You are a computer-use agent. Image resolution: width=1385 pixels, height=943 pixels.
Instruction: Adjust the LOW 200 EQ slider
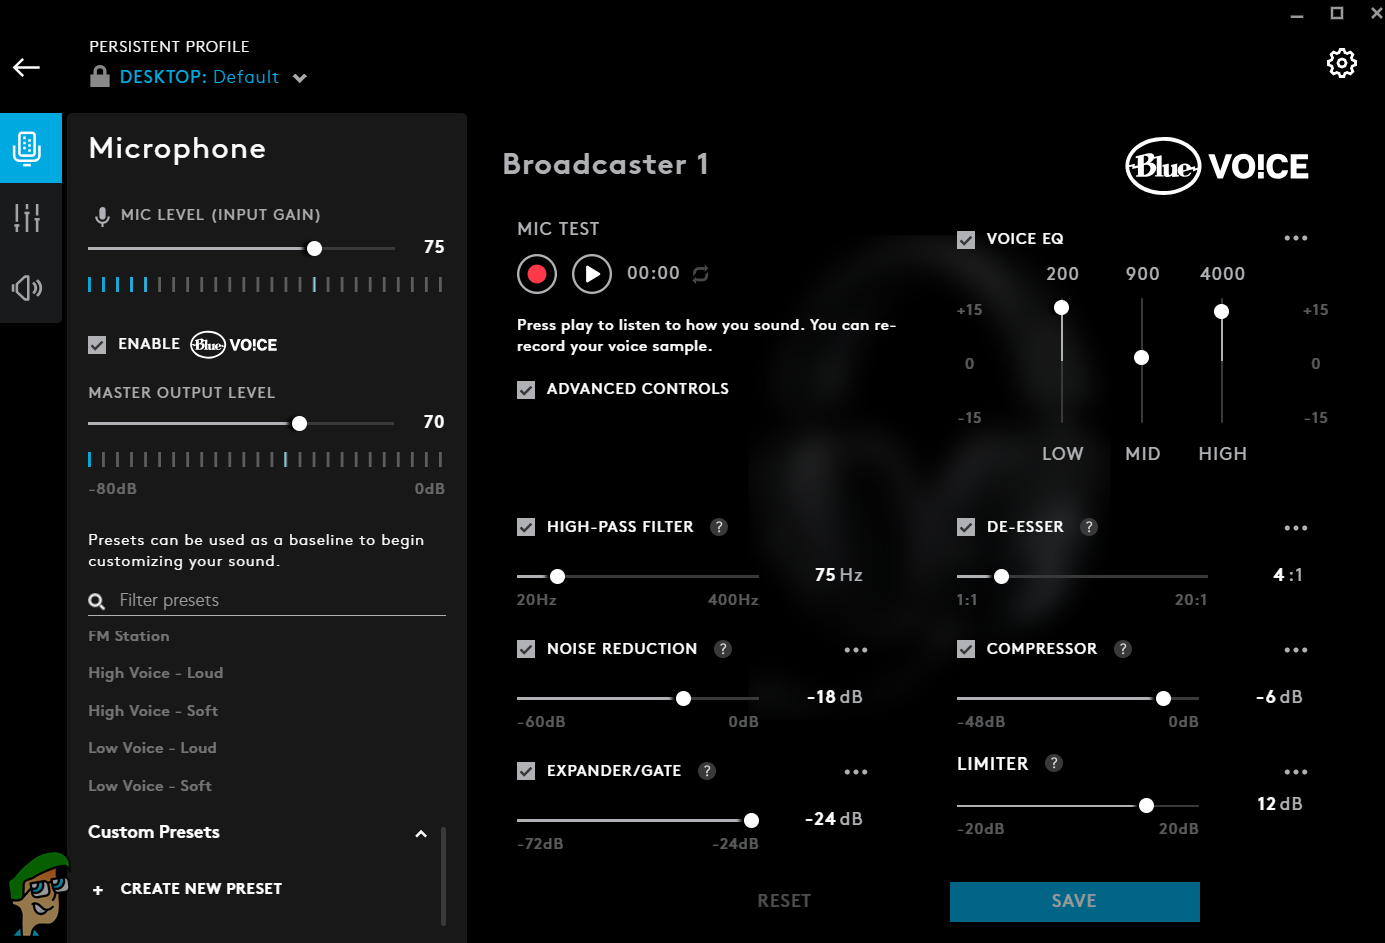pyautogui.click(x=1062, y=308)
